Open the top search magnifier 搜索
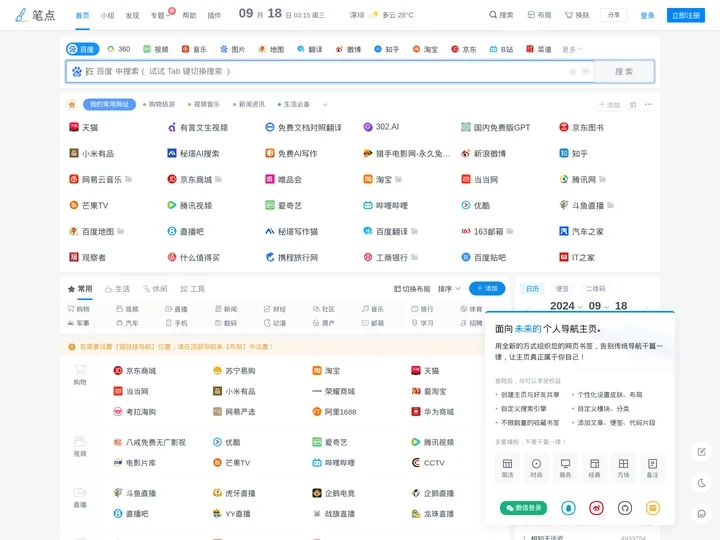 [501, 15]
